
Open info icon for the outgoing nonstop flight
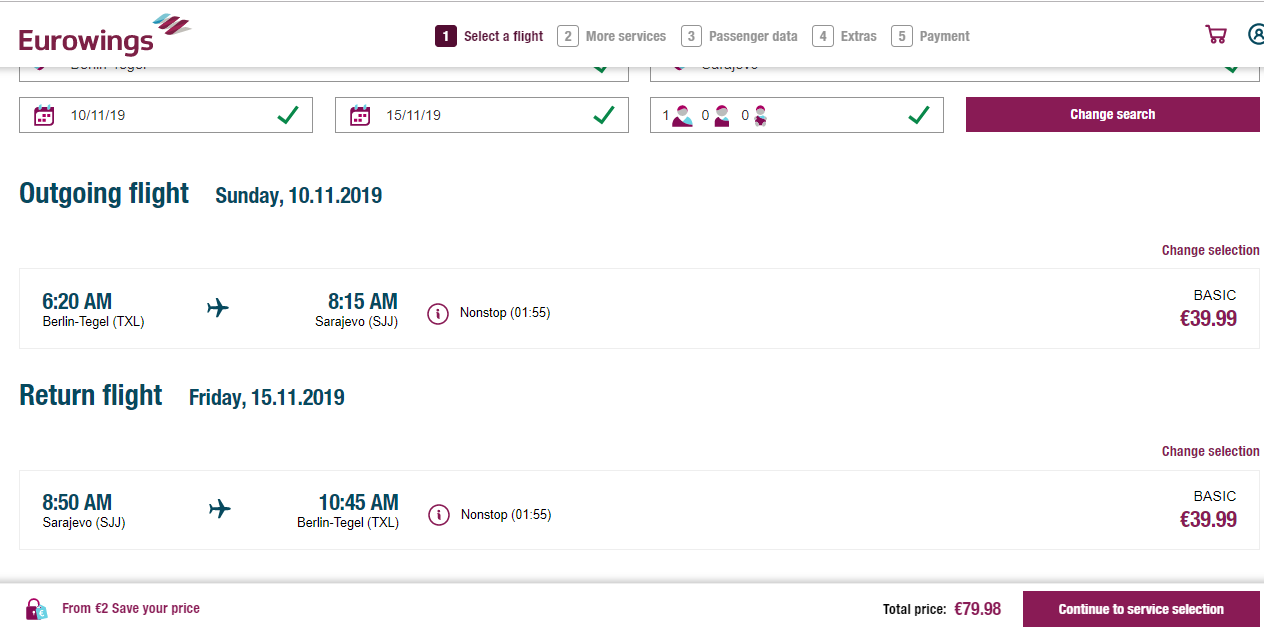(x=437, y=313)
